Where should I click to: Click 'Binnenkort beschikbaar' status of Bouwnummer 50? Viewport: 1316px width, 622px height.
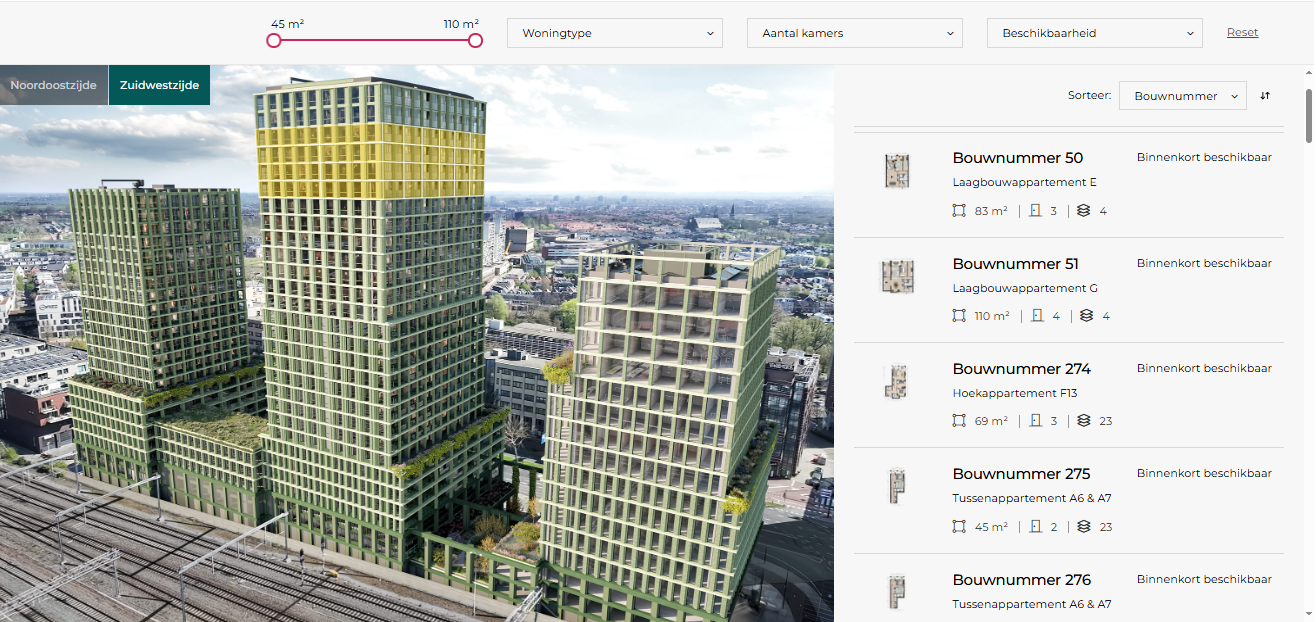[x=1204, y=158]
